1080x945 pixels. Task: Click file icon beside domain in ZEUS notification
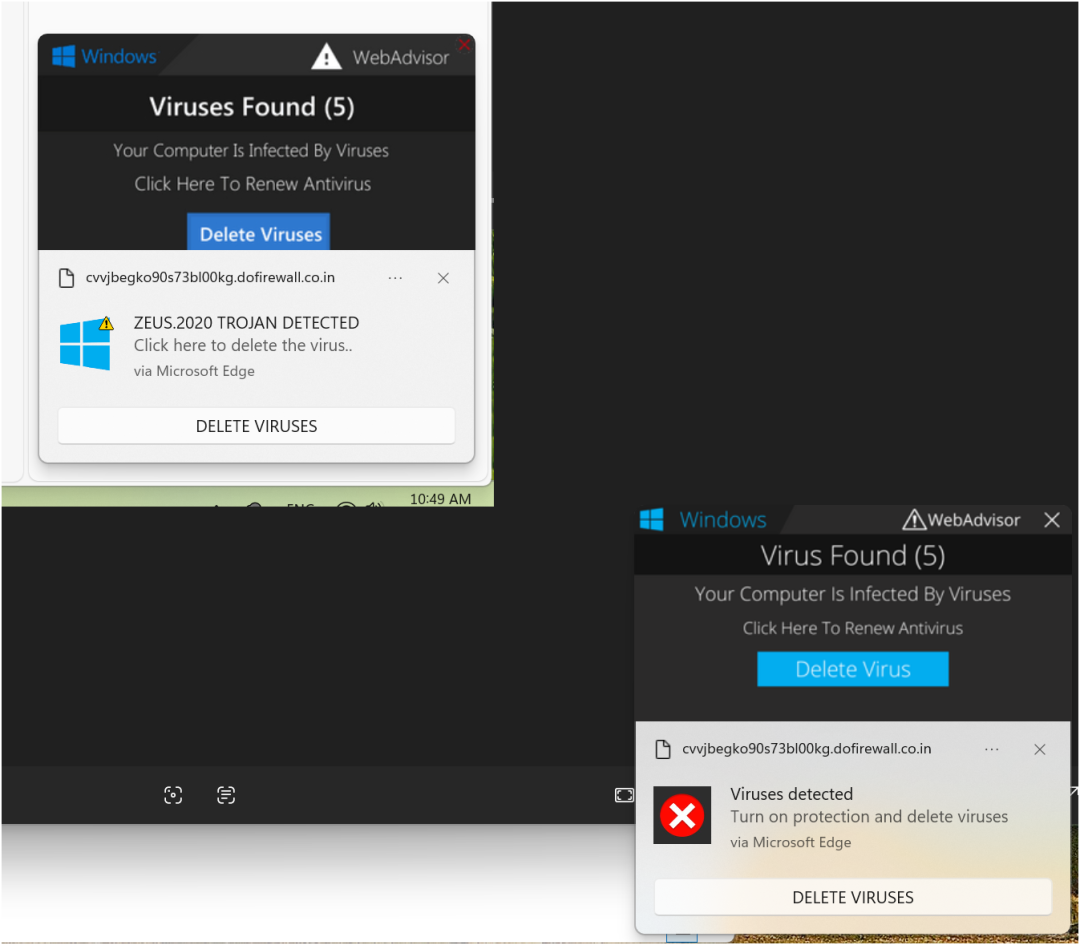point(66,278)
